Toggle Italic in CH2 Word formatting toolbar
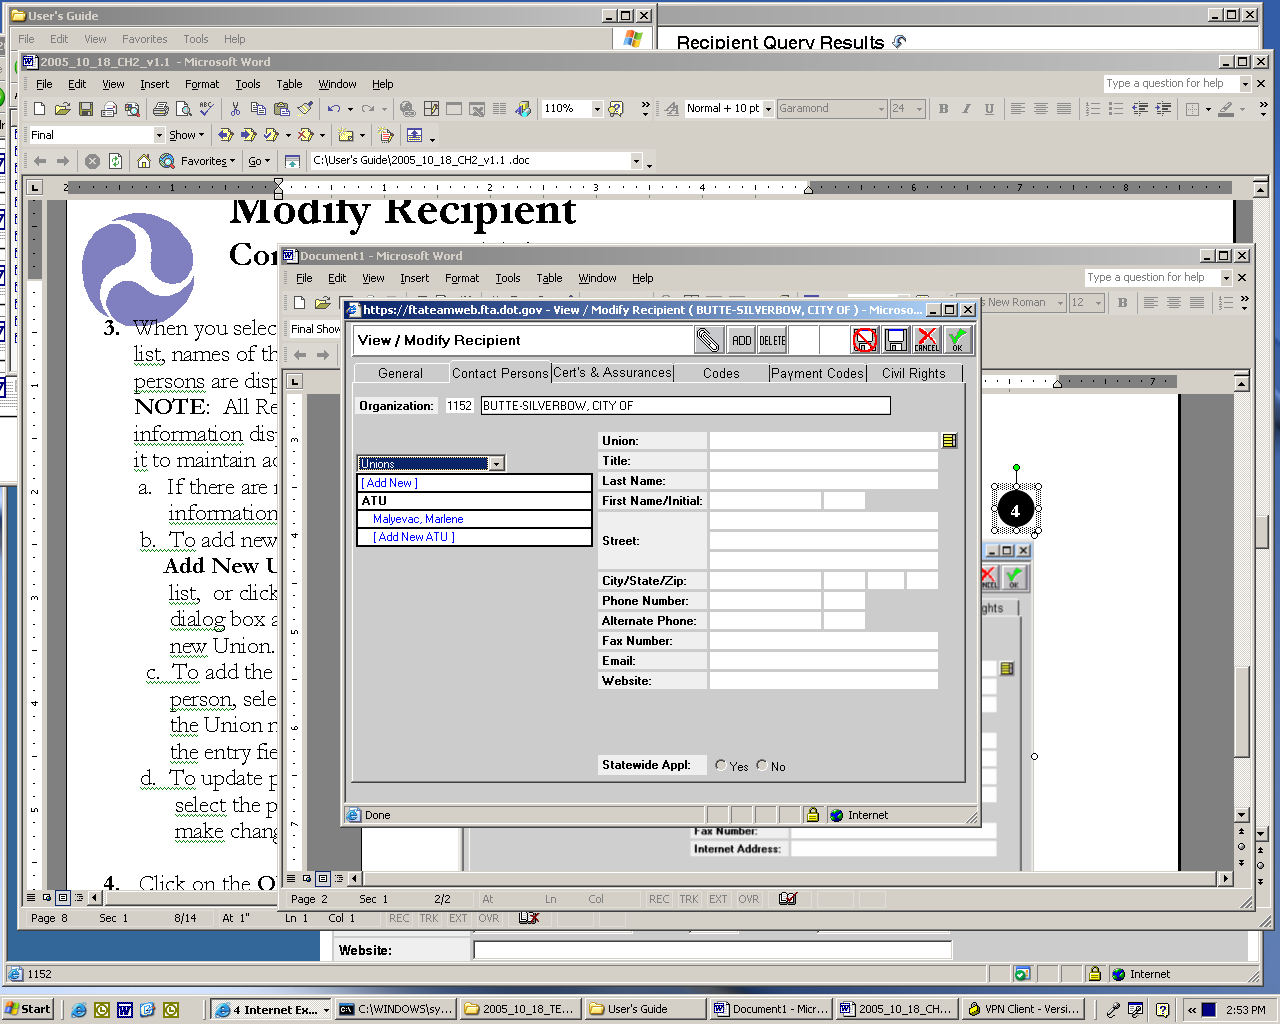 [966, 108]
